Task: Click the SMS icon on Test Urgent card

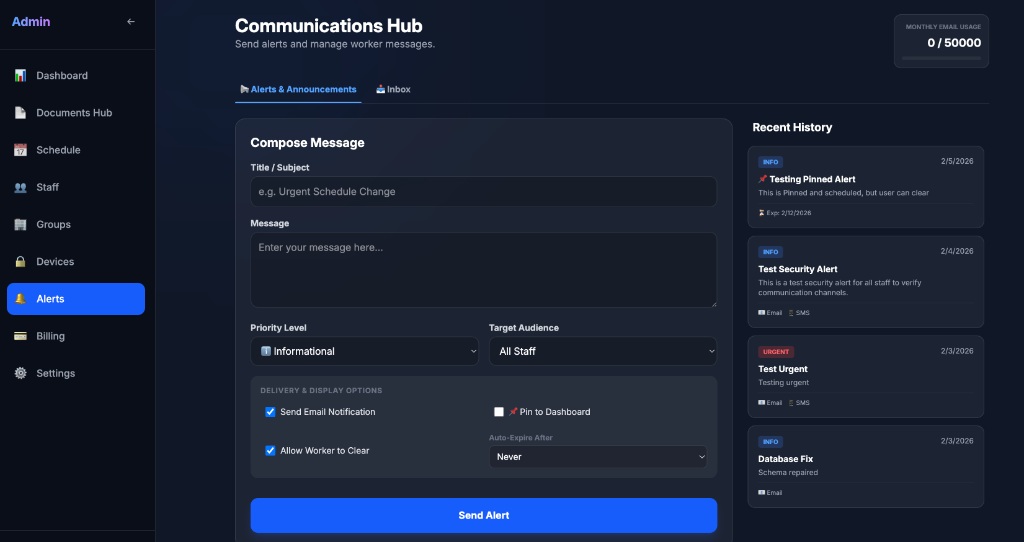Action: tap(791, 403)
